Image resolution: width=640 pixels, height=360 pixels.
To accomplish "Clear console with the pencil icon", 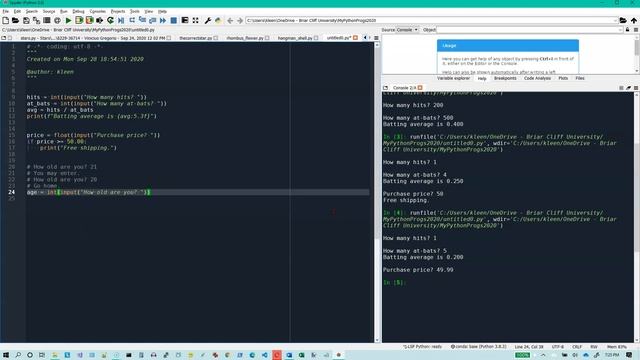I will tap(629, 88).
